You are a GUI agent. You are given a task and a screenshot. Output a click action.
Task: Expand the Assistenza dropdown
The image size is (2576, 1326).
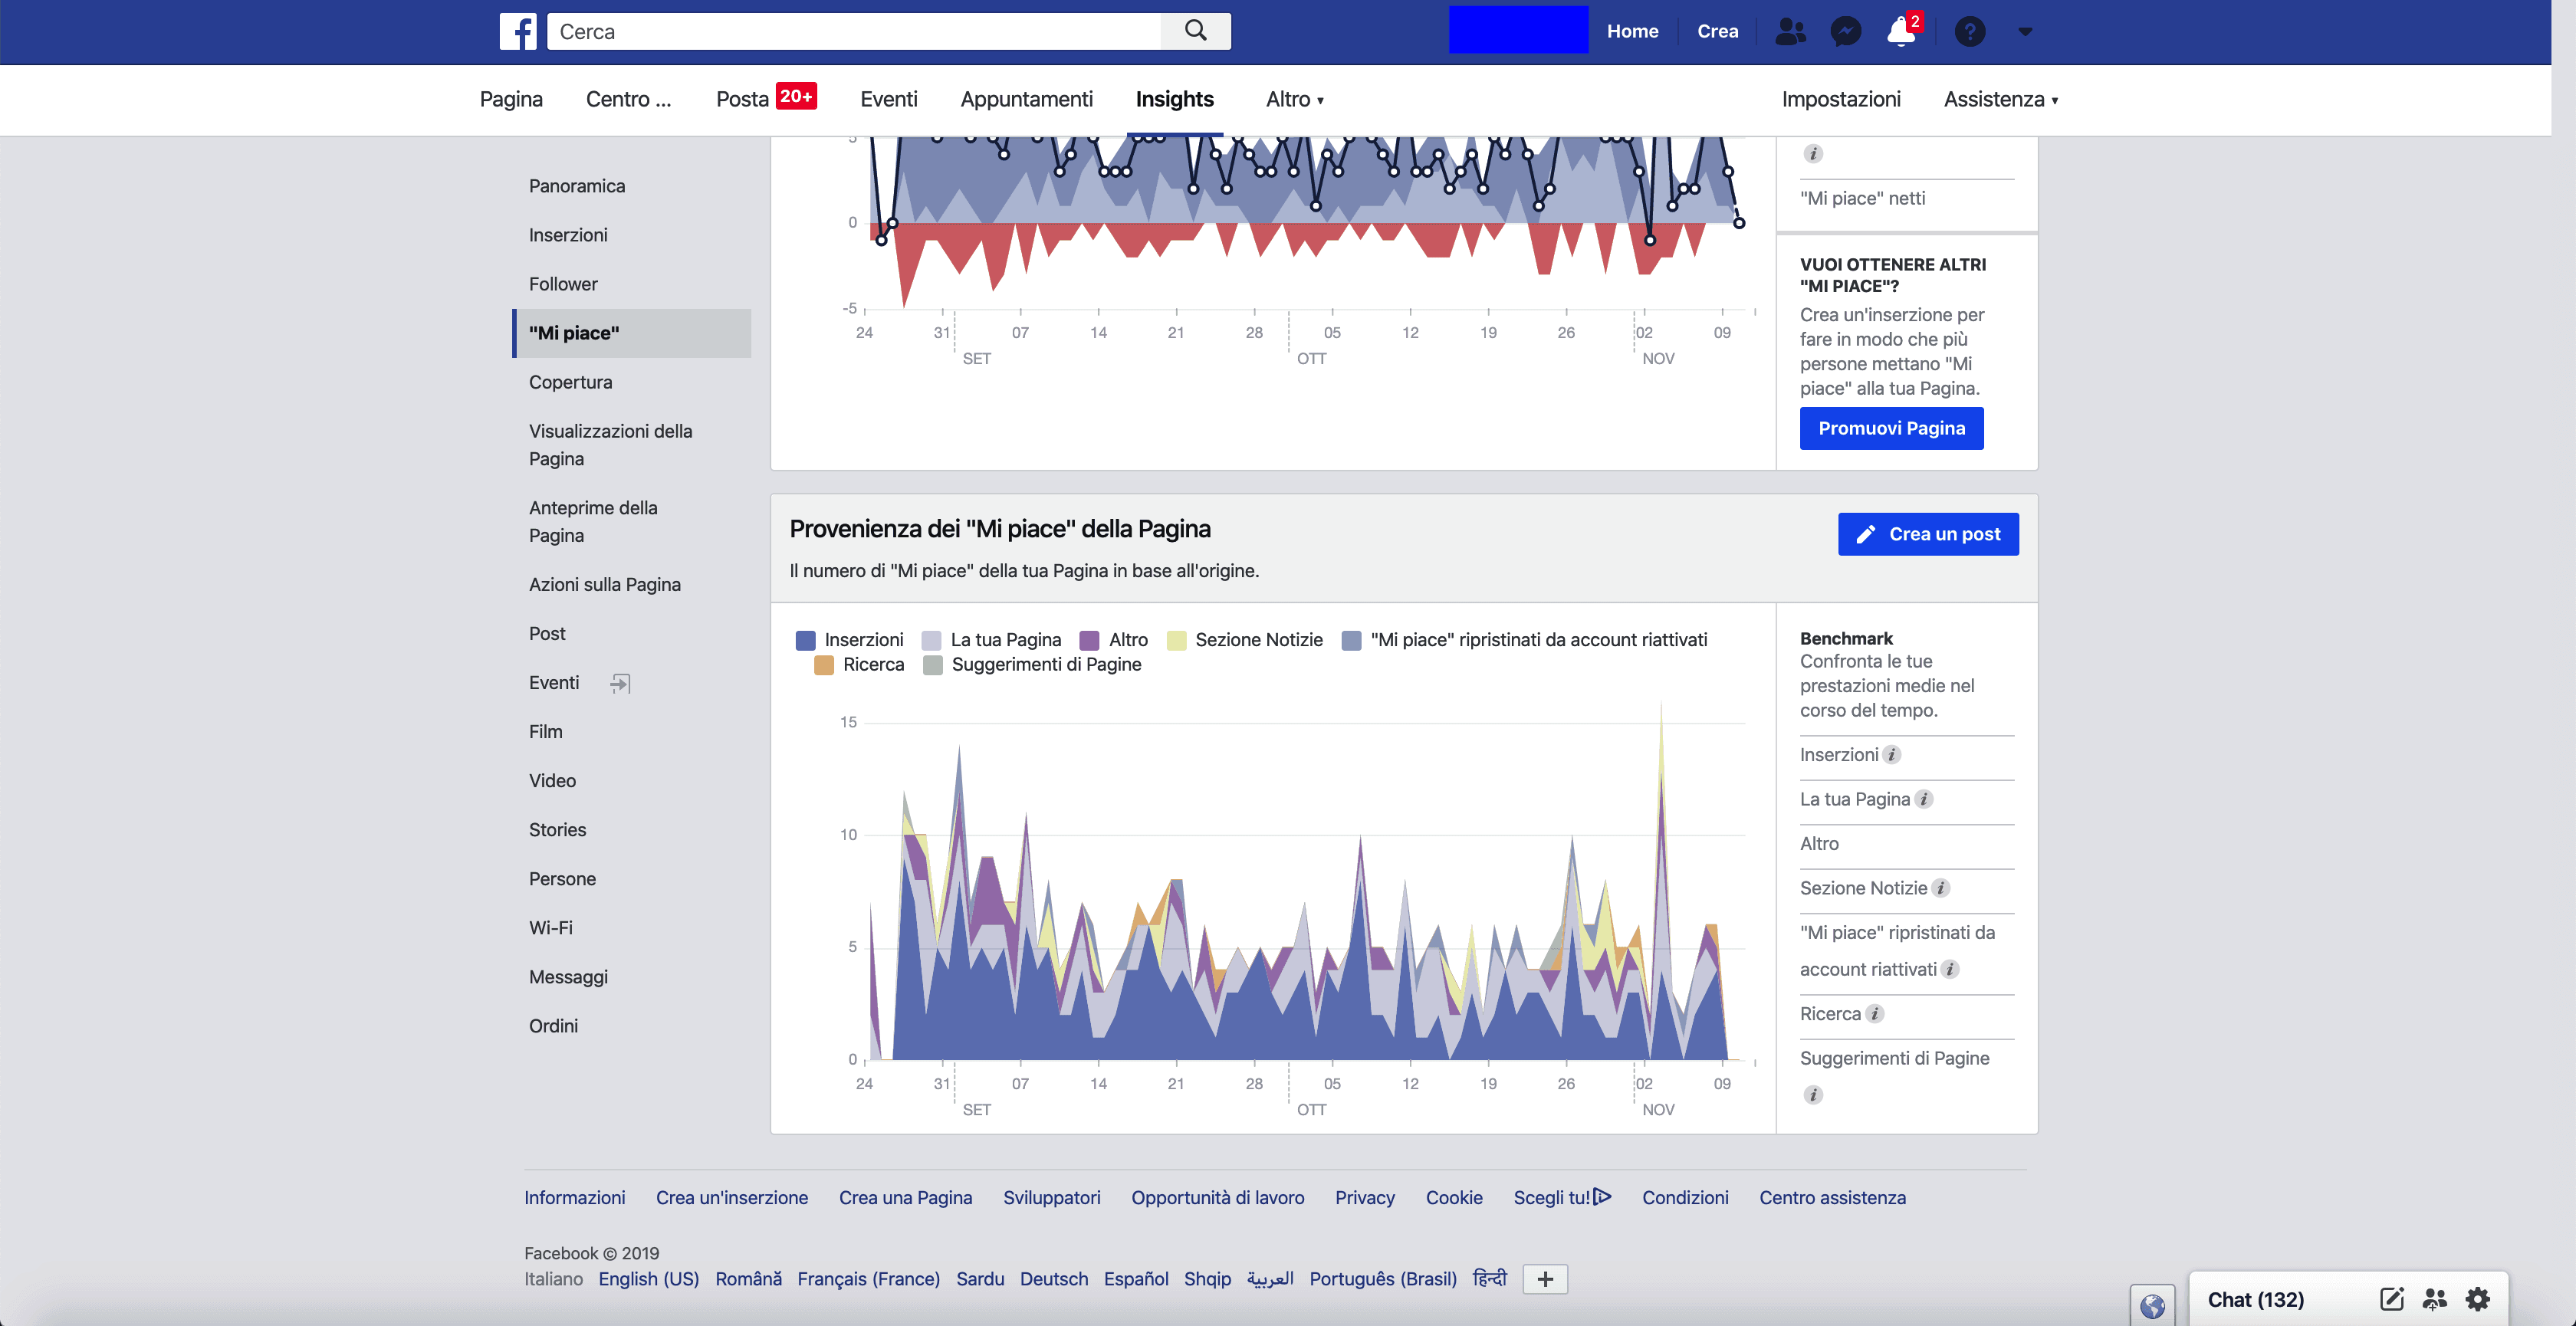(2000, 99)
